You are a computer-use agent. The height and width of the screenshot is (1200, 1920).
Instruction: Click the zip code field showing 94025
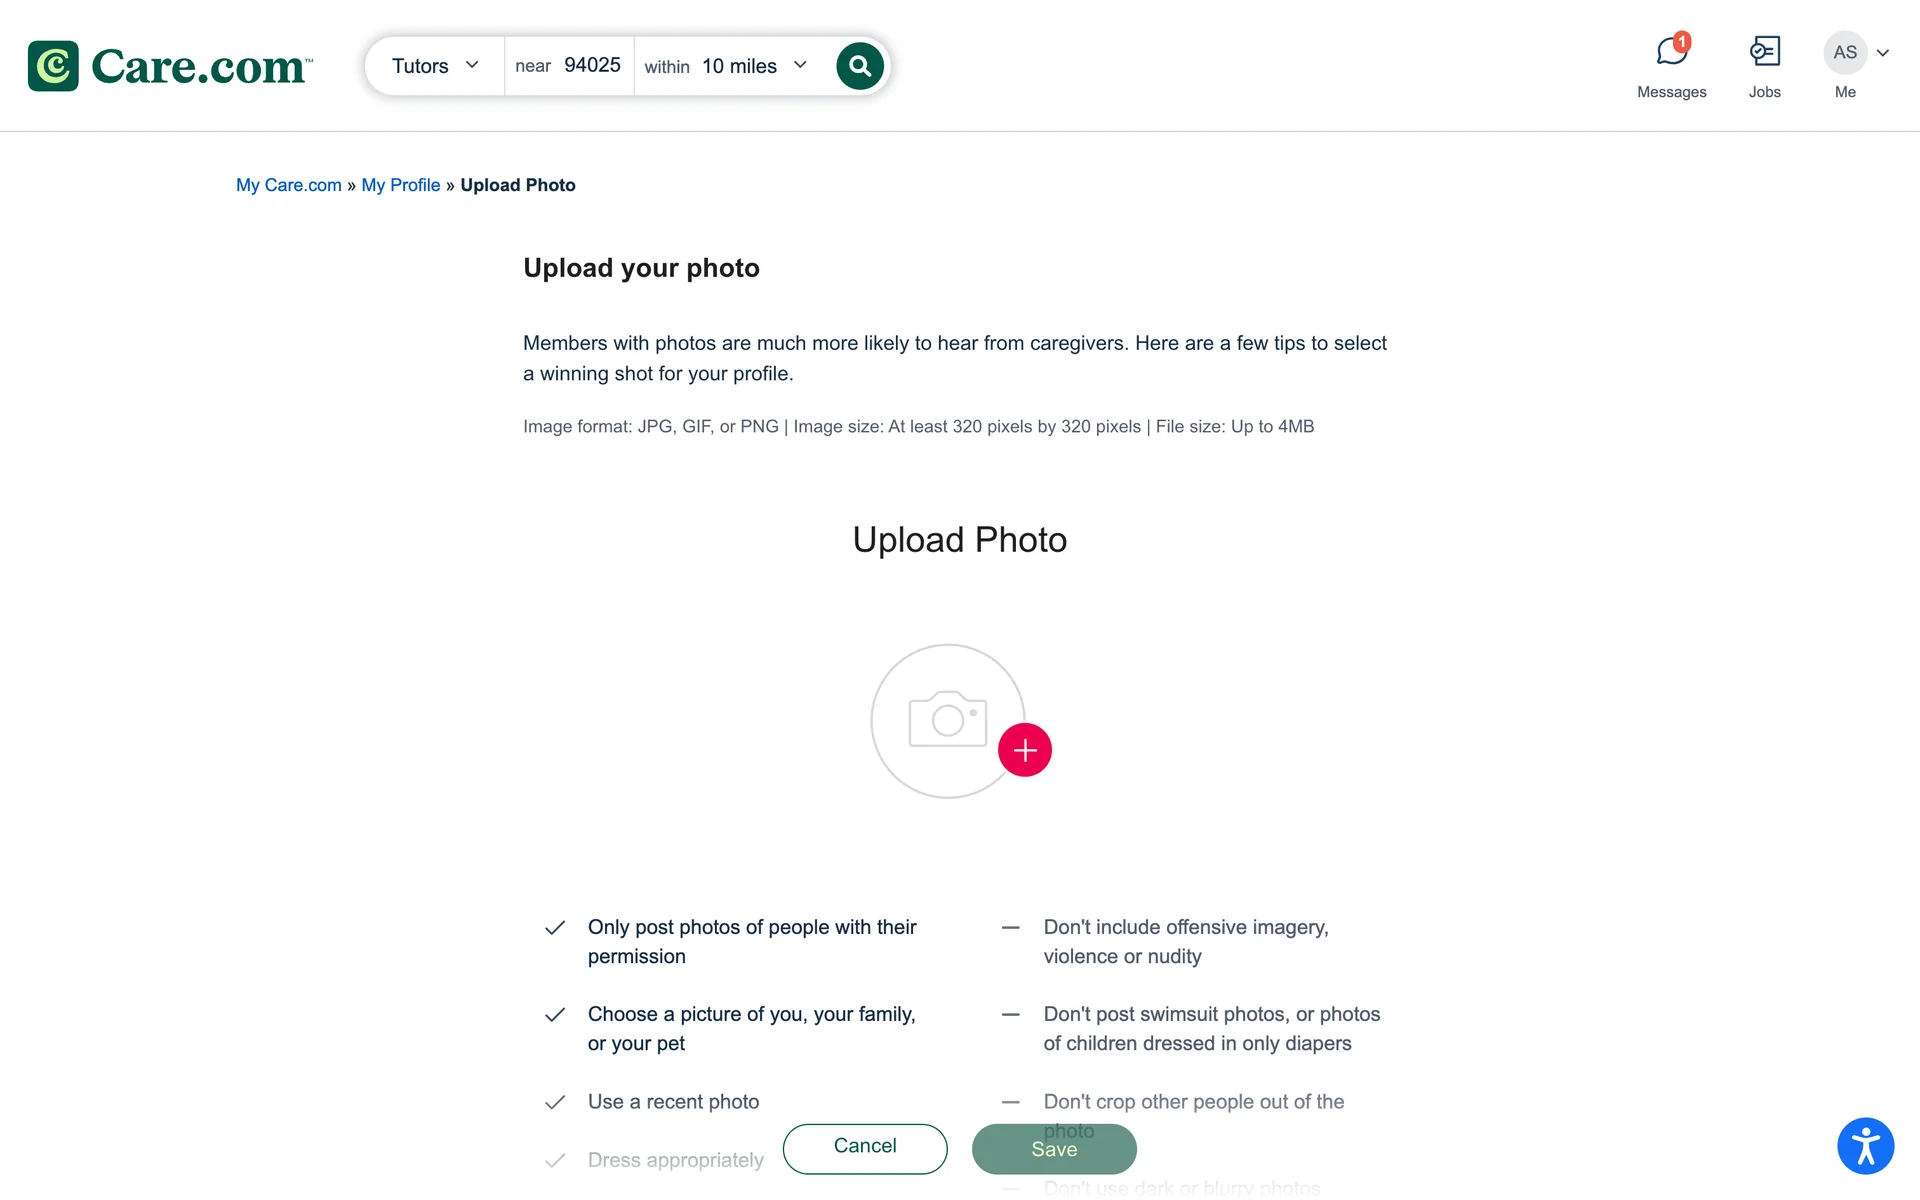pyautogui.click(x=592, y=66)
